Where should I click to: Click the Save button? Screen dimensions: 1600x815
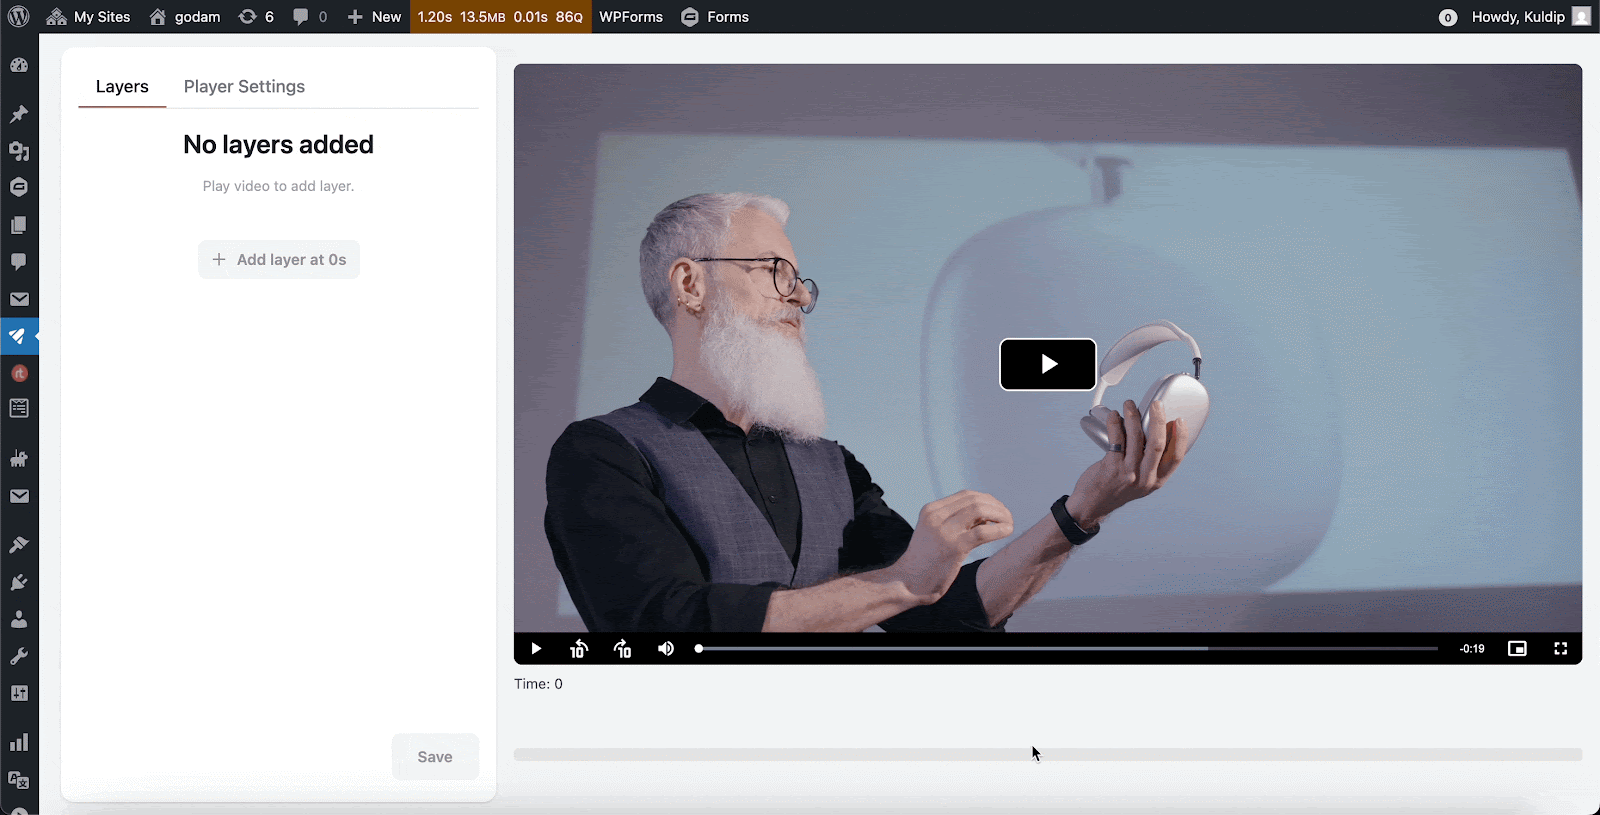(435, 757)
